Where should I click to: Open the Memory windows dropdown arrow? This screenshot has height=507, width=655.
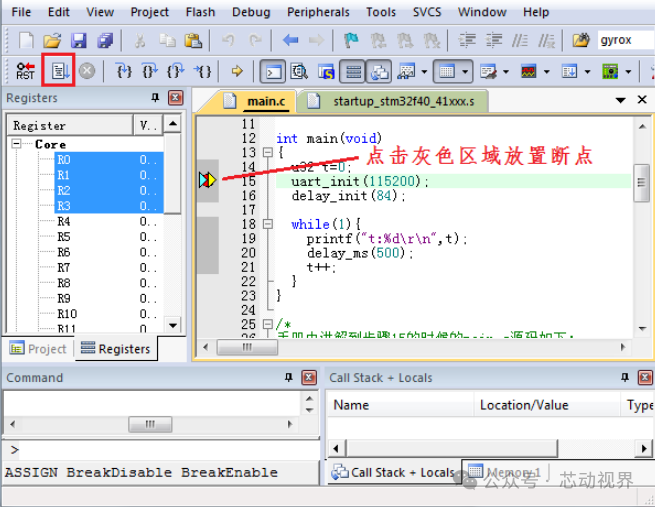point(465,72)
